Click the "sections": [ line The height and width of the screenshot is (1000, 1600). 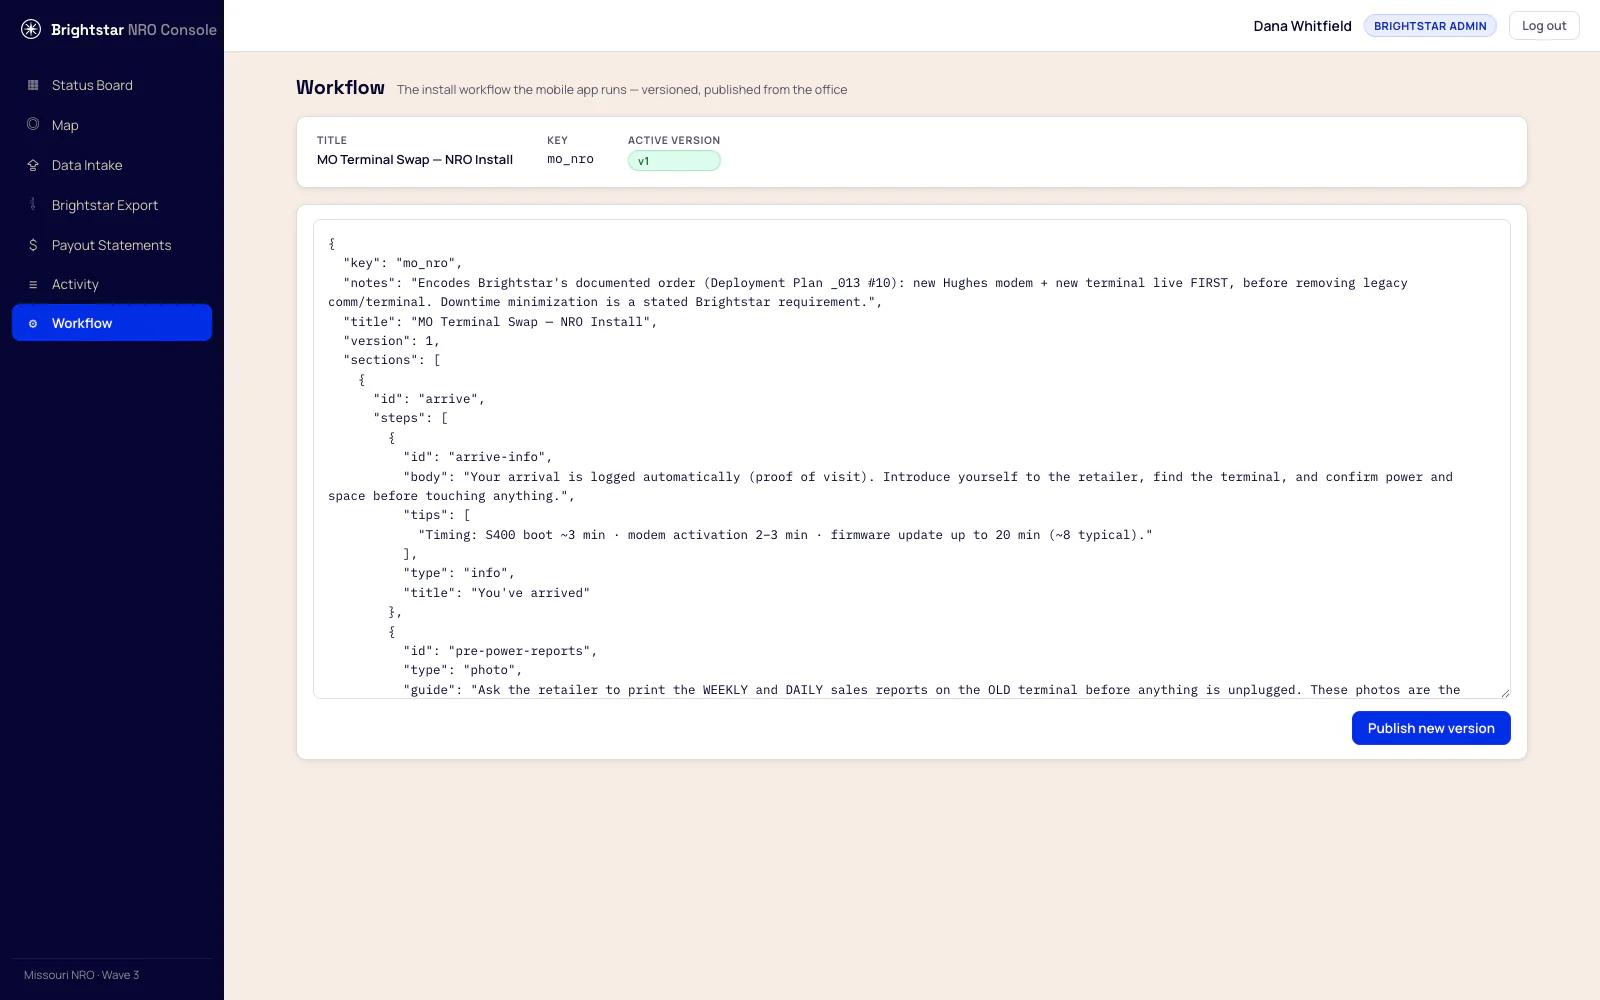point(391,360)
